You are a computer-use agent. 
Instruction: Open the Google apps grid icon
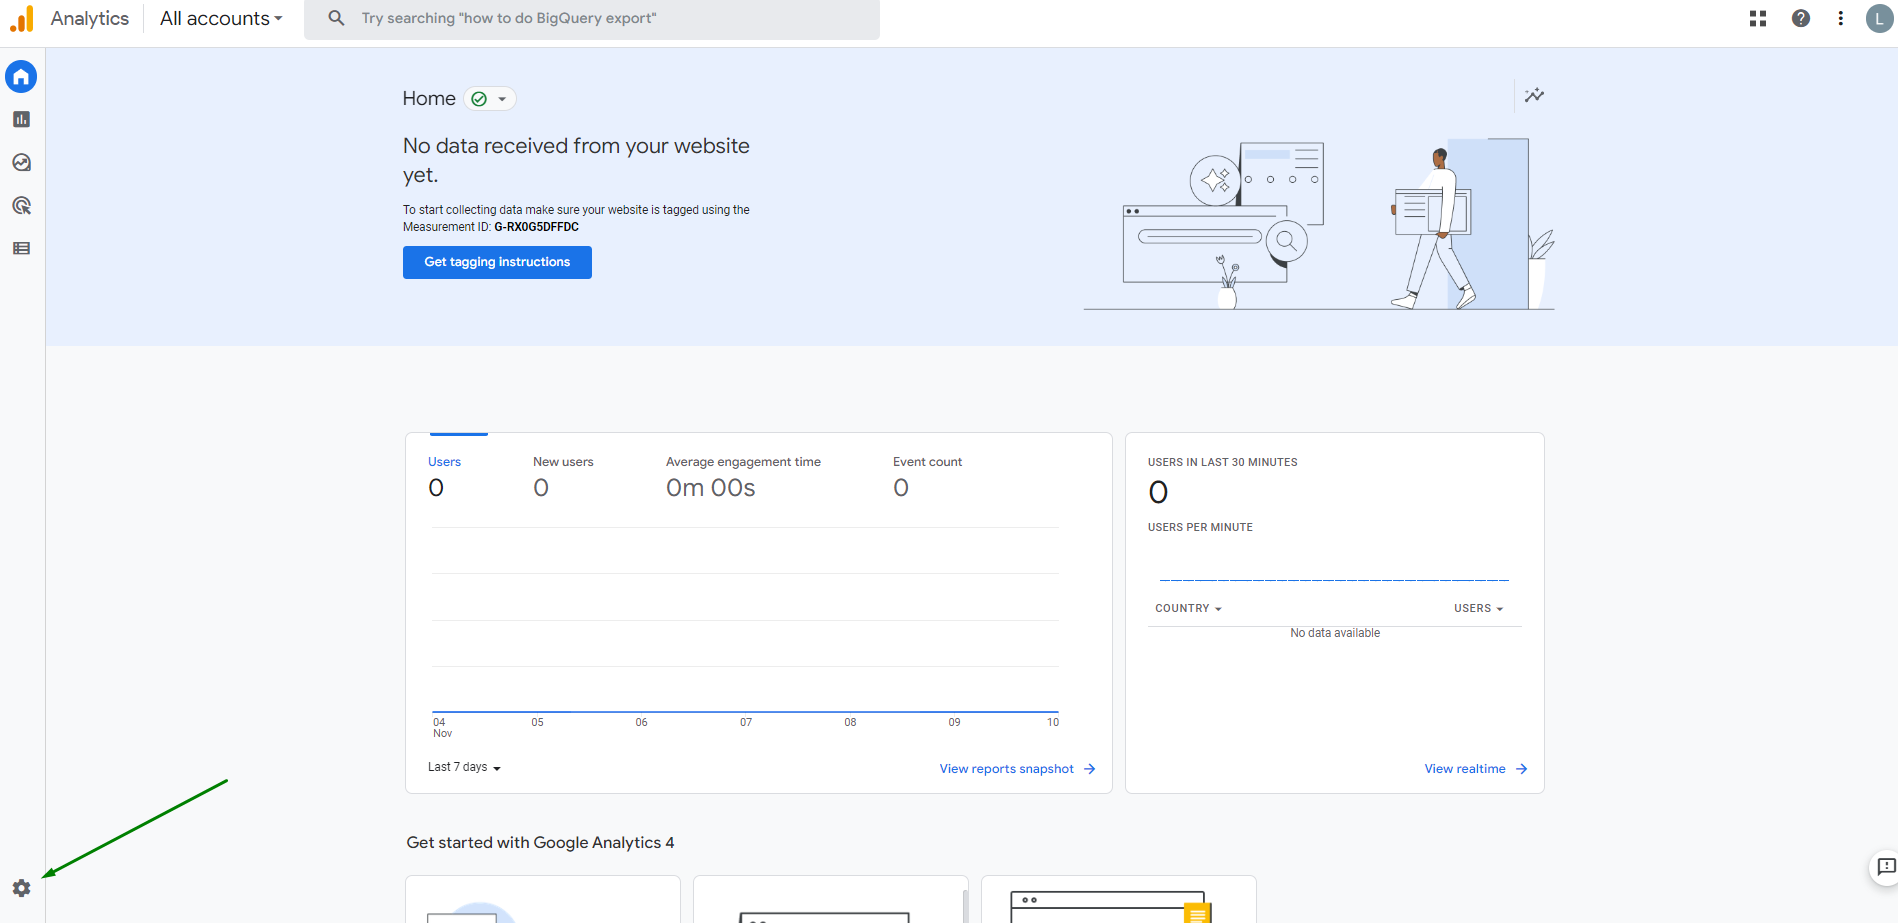(1758, 18)
